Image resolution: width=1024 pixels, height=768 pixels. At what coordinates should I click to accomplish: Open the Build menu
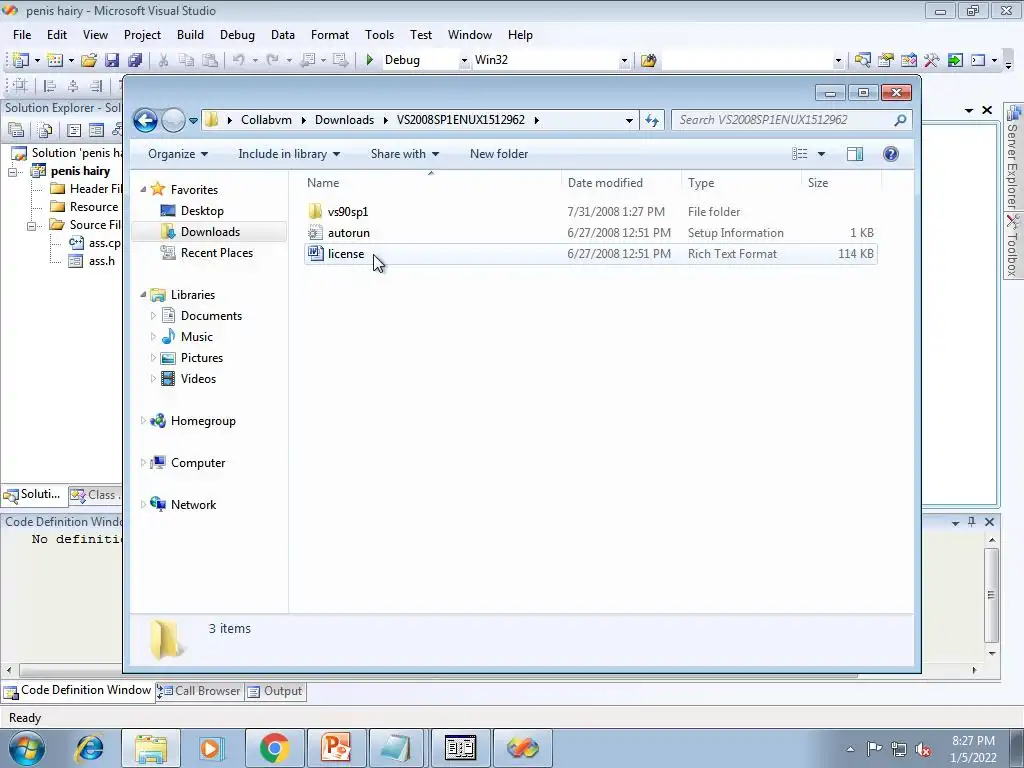click(190, 35)
